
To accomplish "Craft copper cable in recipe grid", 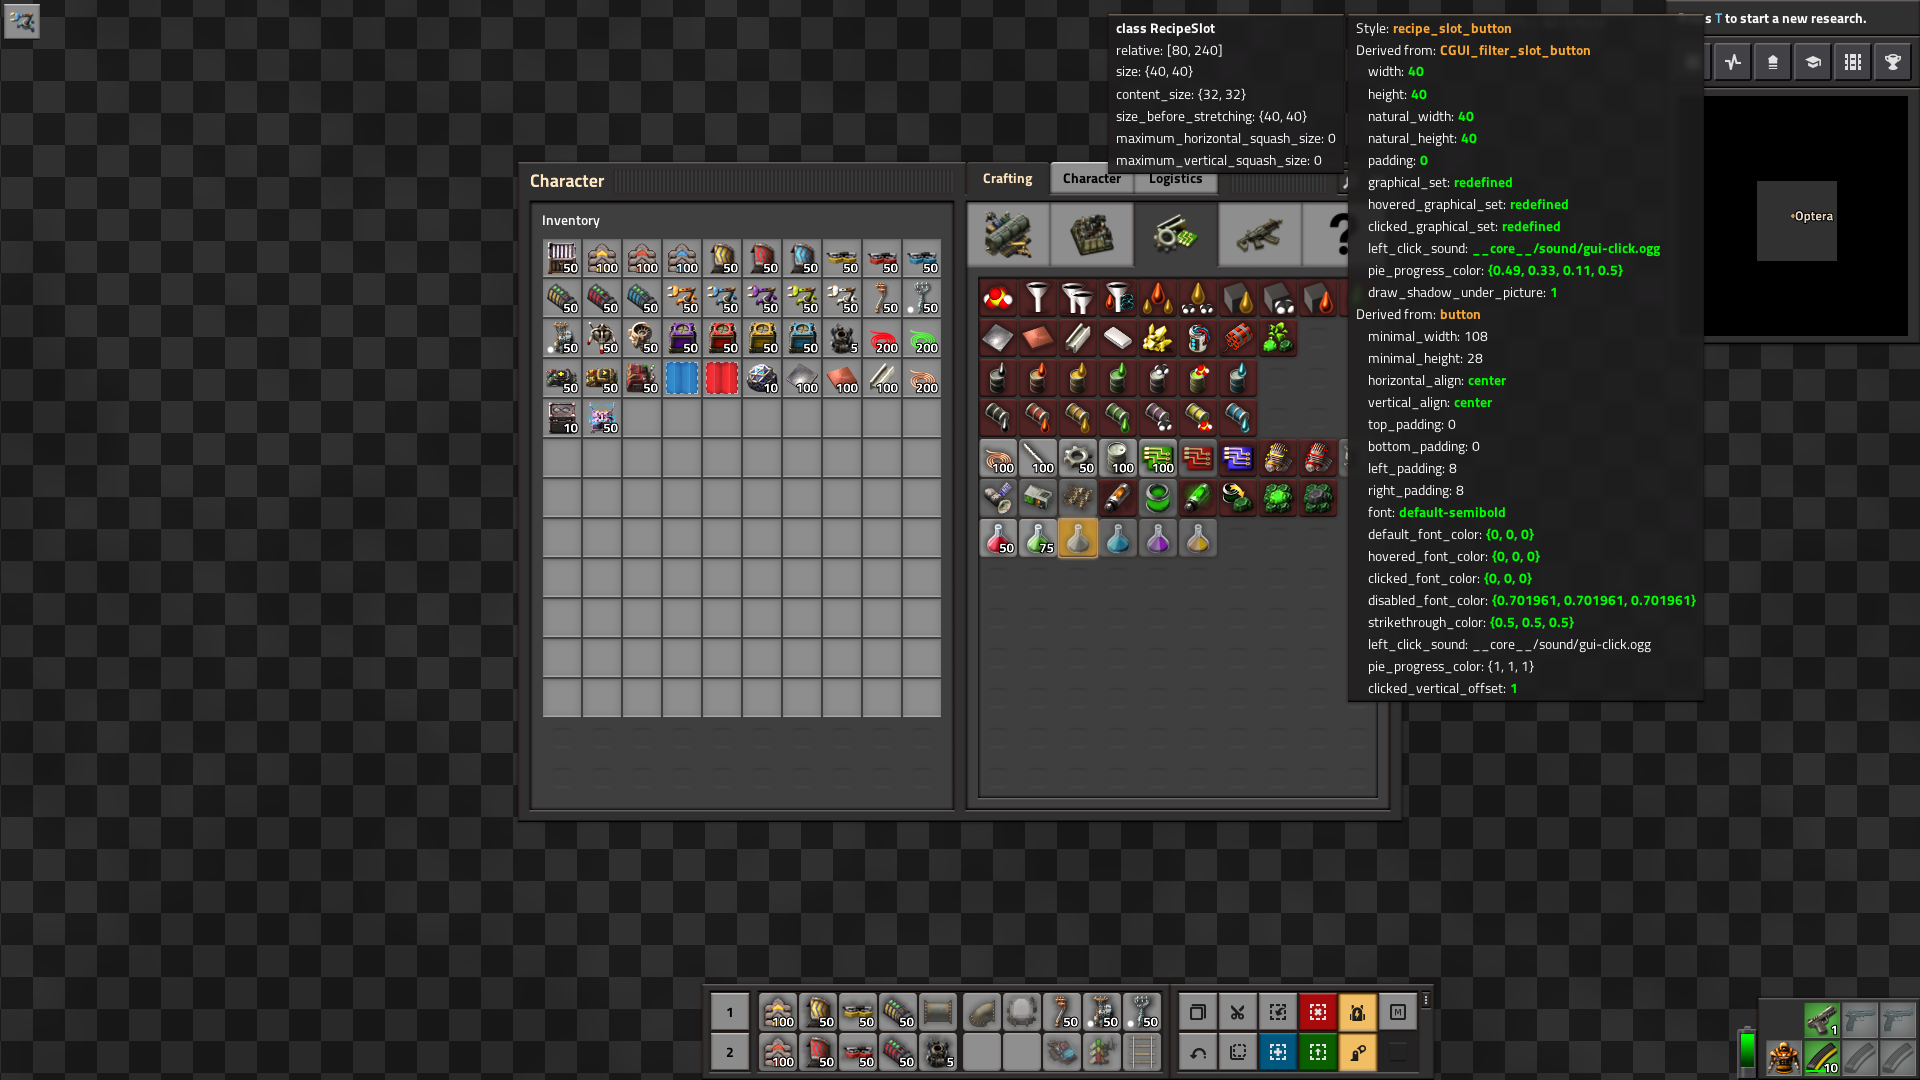I will tap(998, 458).
